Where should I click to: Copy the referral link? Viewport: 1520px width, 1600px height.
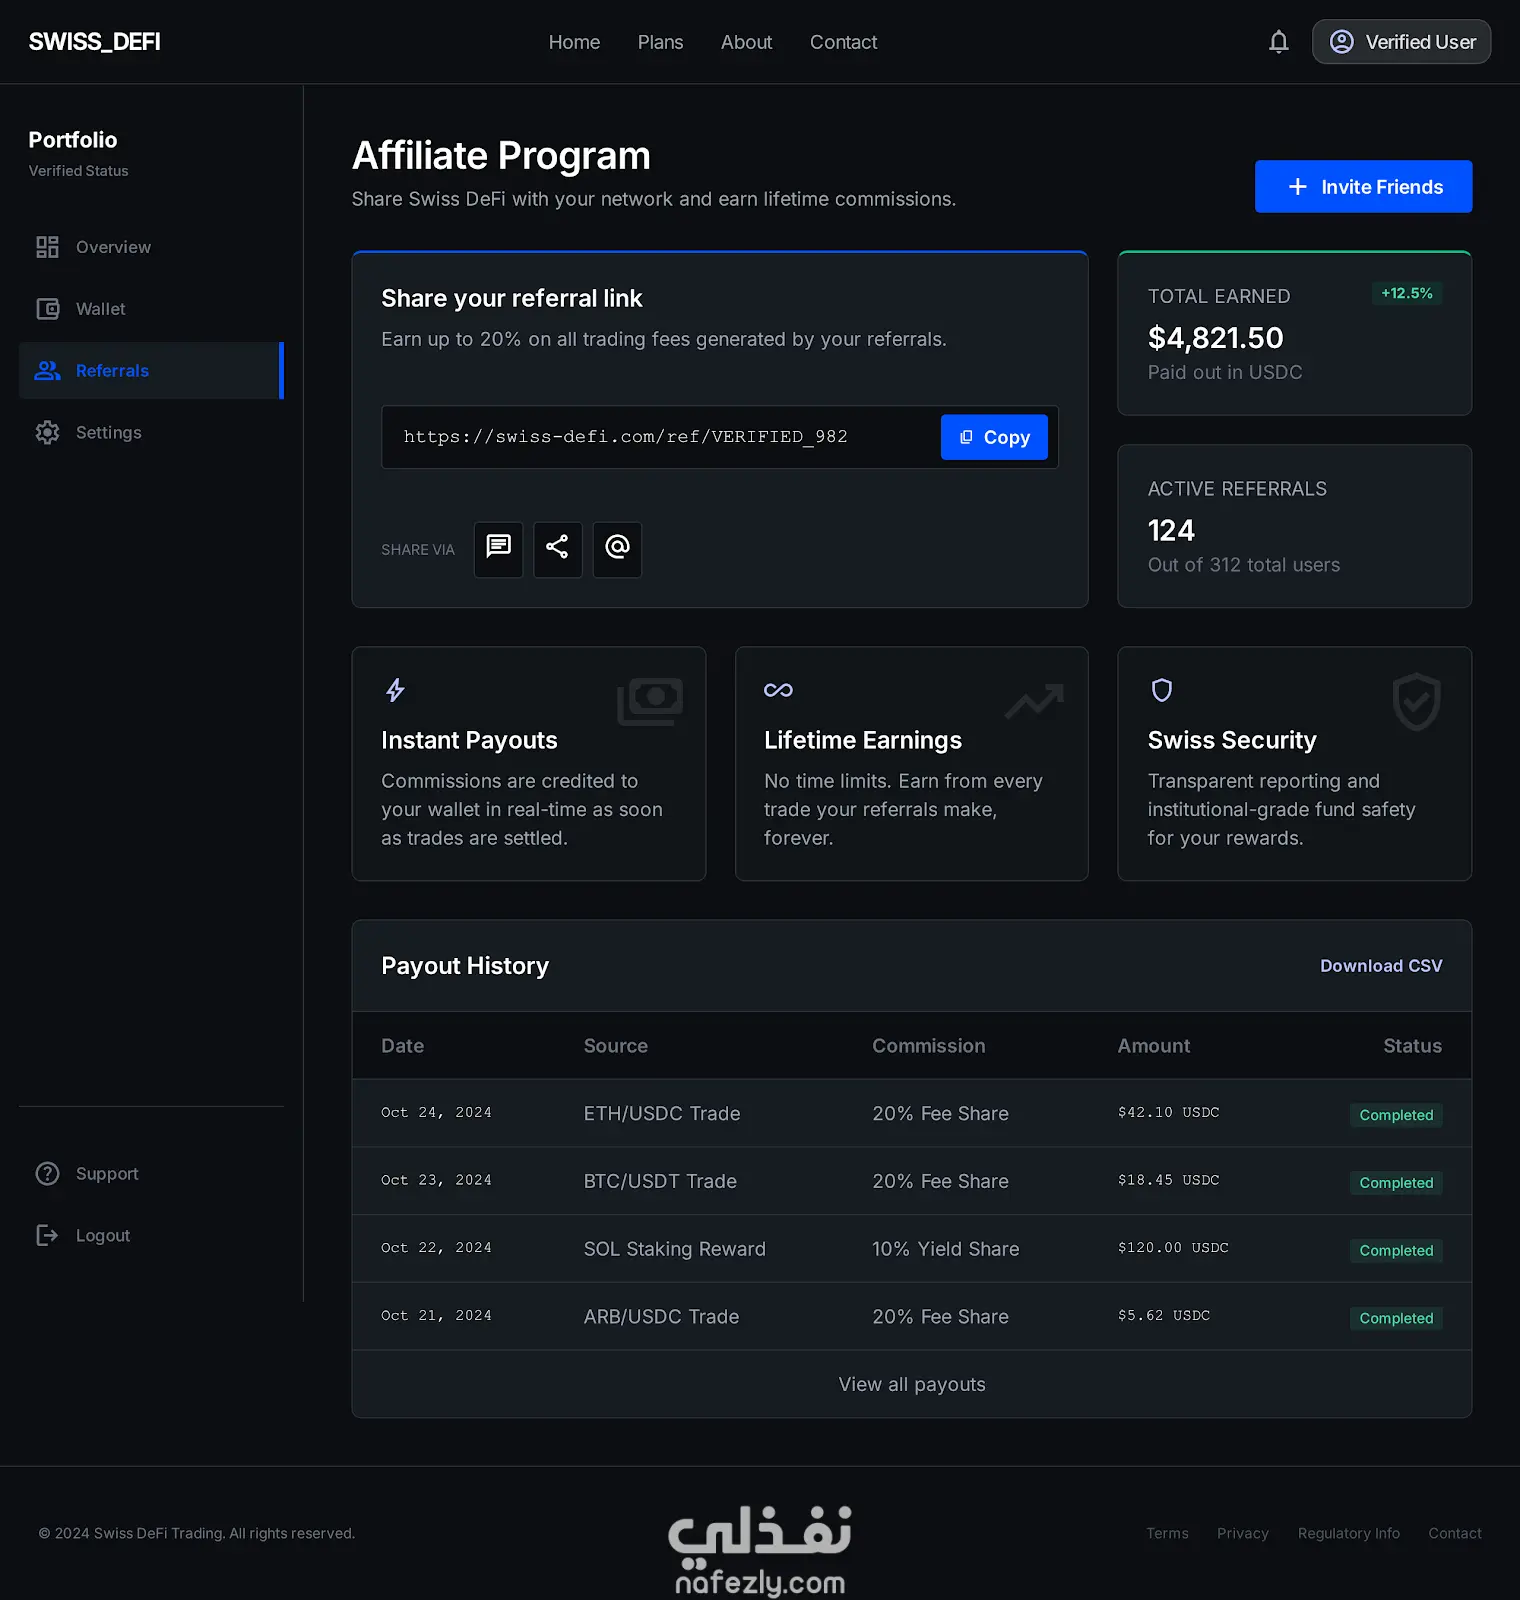coord(994,437)
